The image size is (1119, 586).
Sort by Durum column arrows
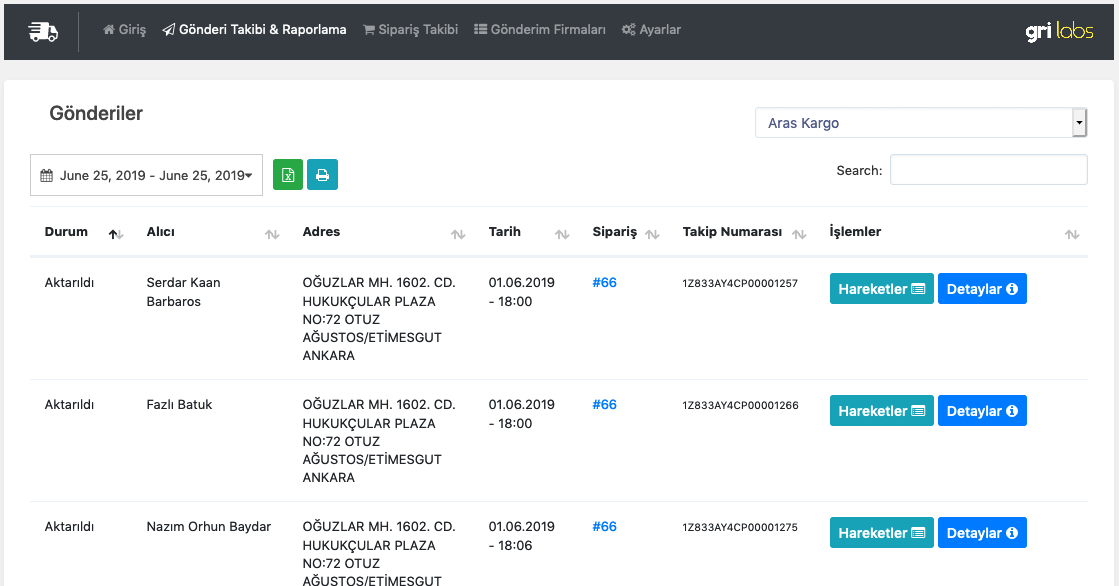[116, 234]
